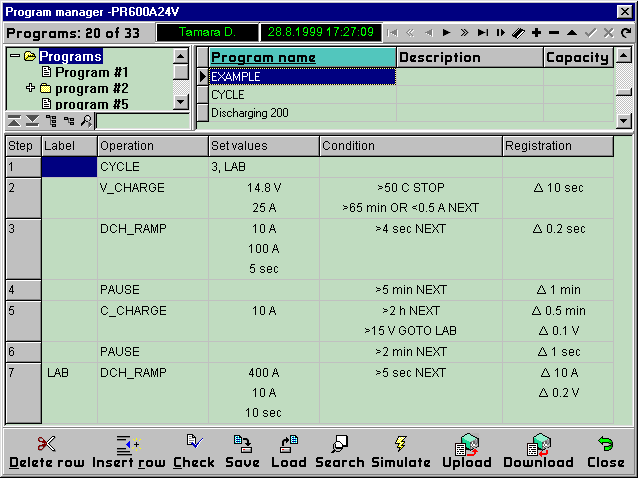Click the plus icon to add record
638x478 pixels.
[536, 33]
